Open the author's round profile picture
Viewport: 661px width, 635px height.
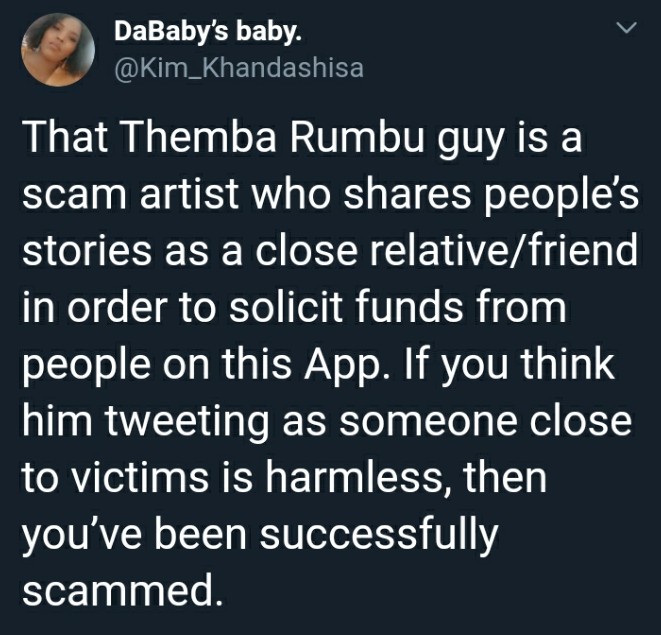click(x=58, y=50)
